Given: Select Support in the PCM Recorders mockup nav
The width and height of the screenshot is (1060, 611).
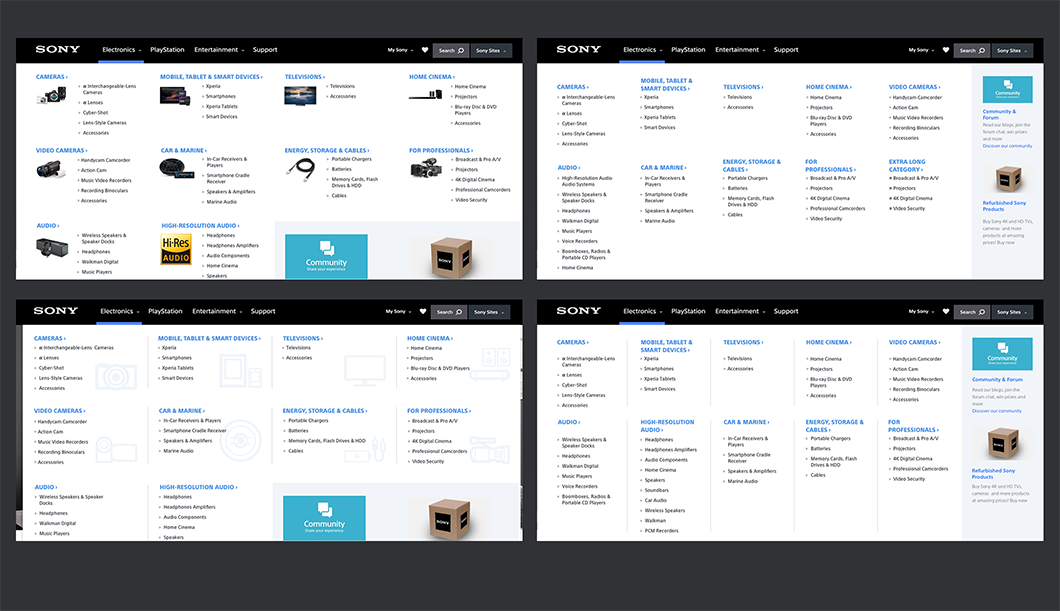Looking at the screenshot, I should coord(786,312).
